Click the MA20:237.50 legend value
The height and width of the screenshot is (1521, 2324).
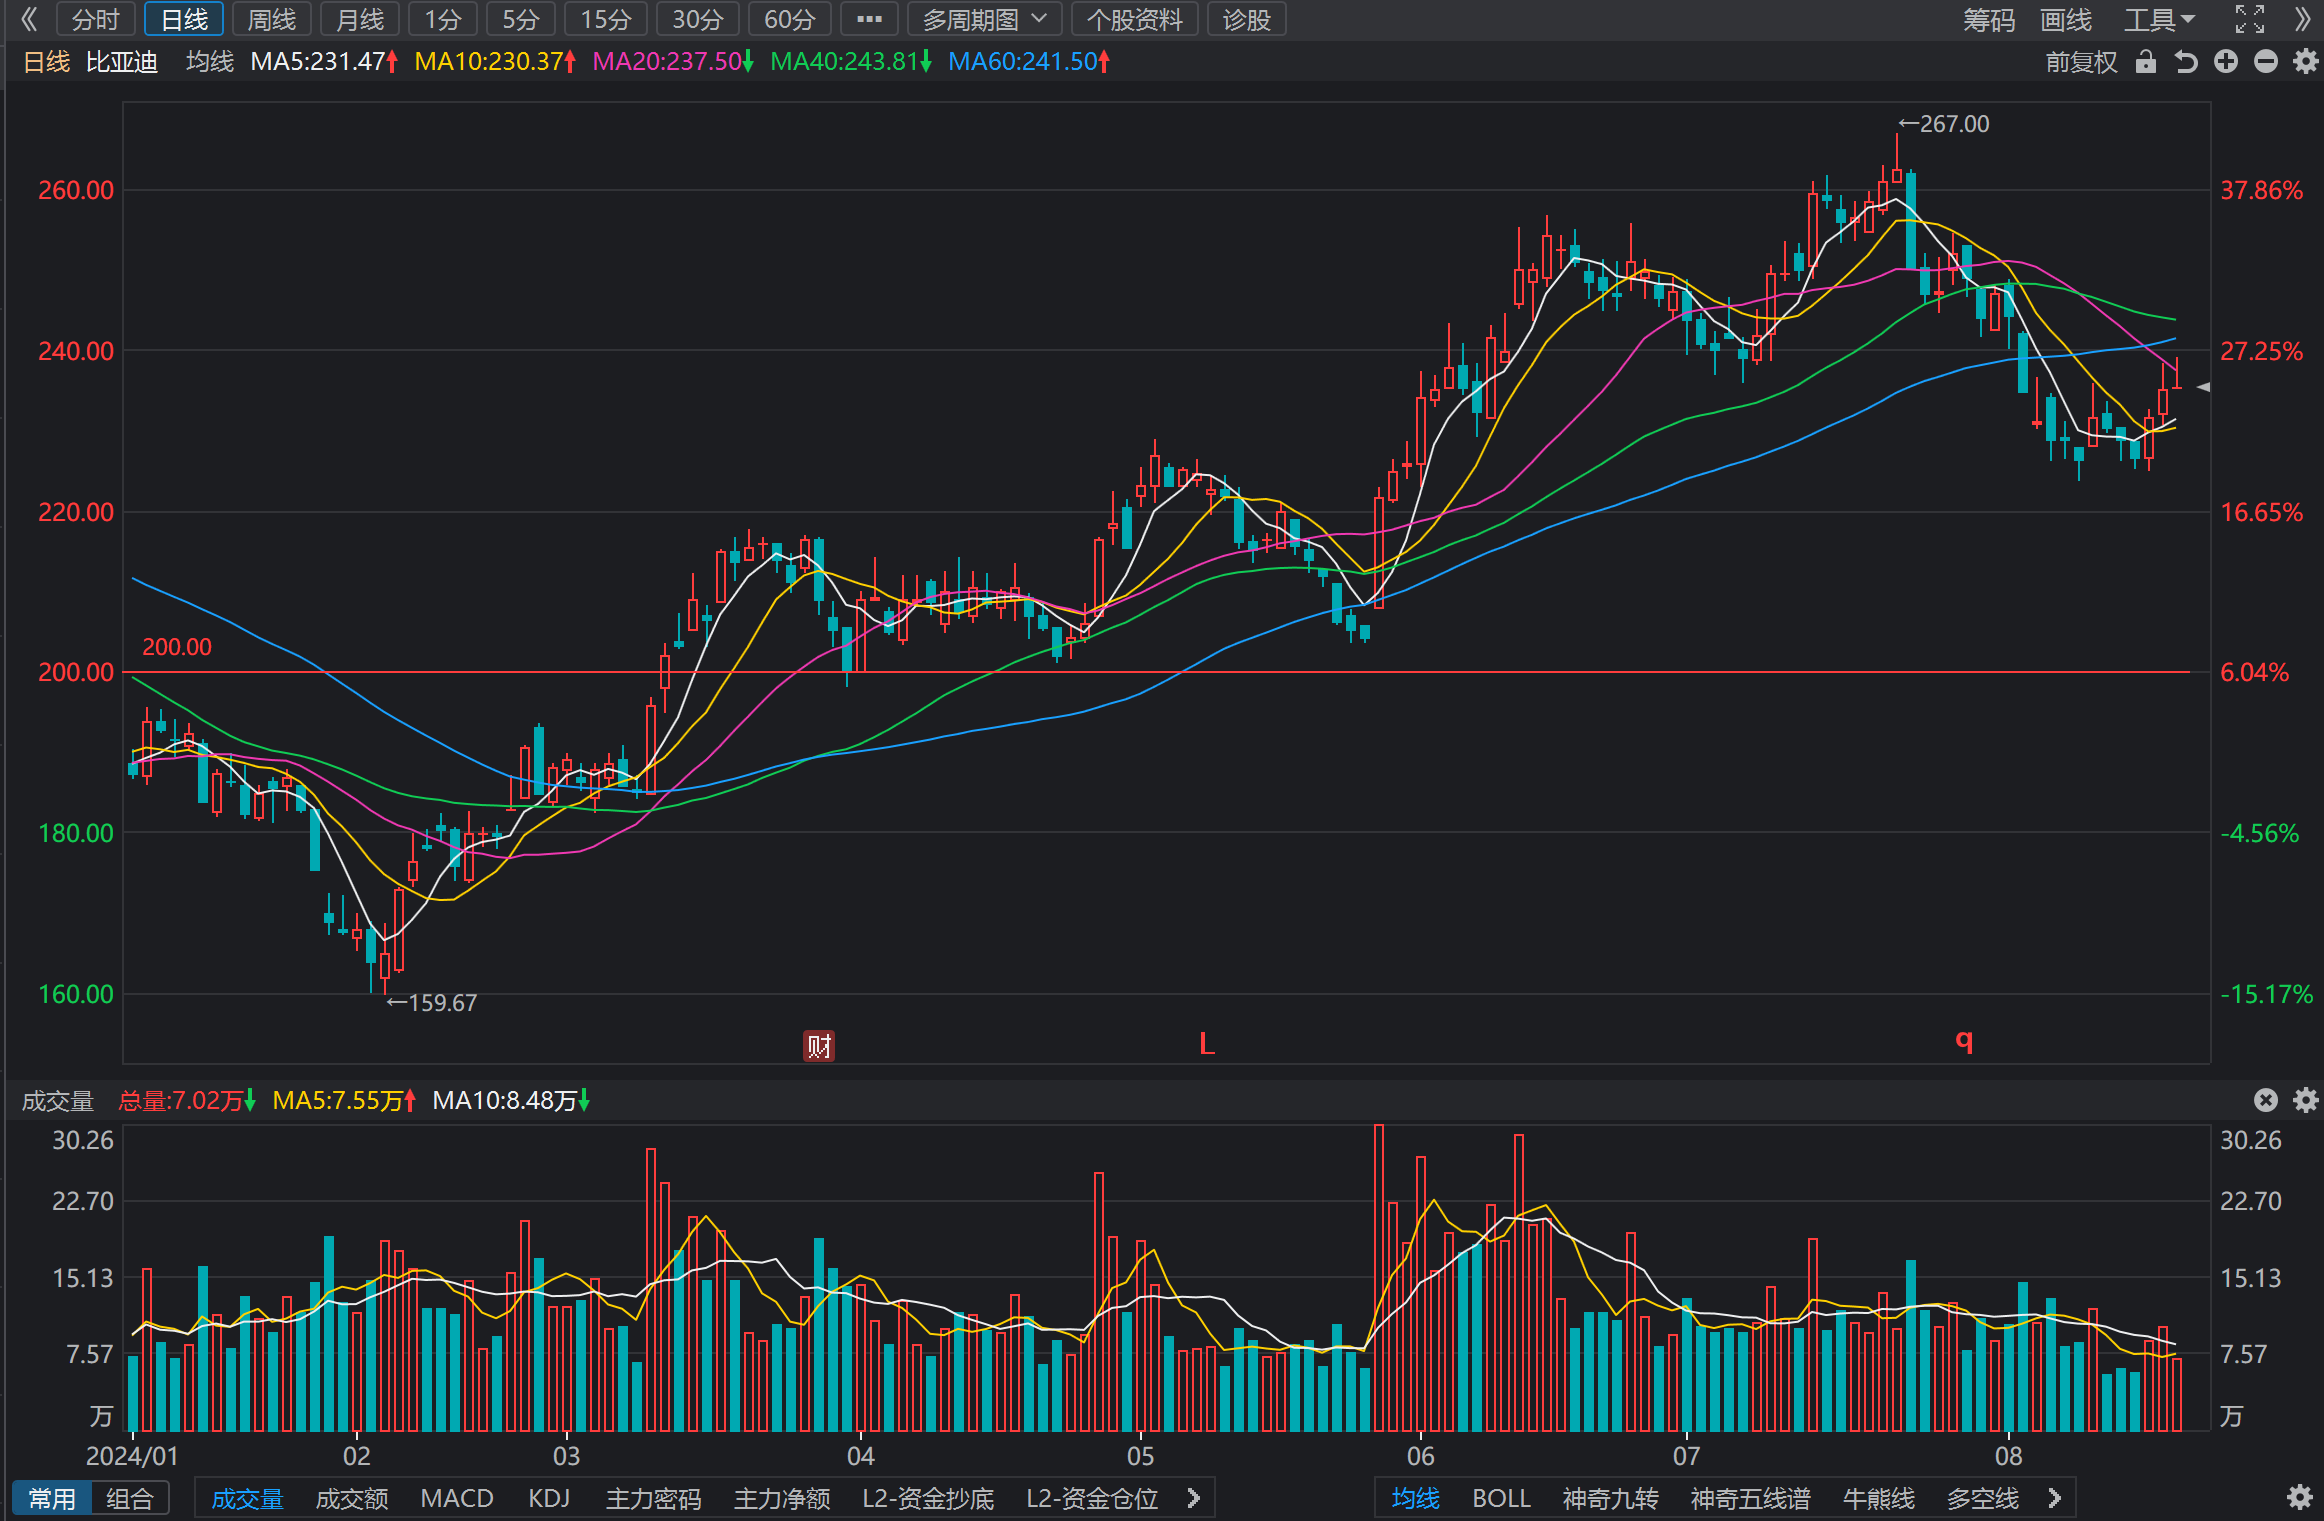(x=673, y=62)
